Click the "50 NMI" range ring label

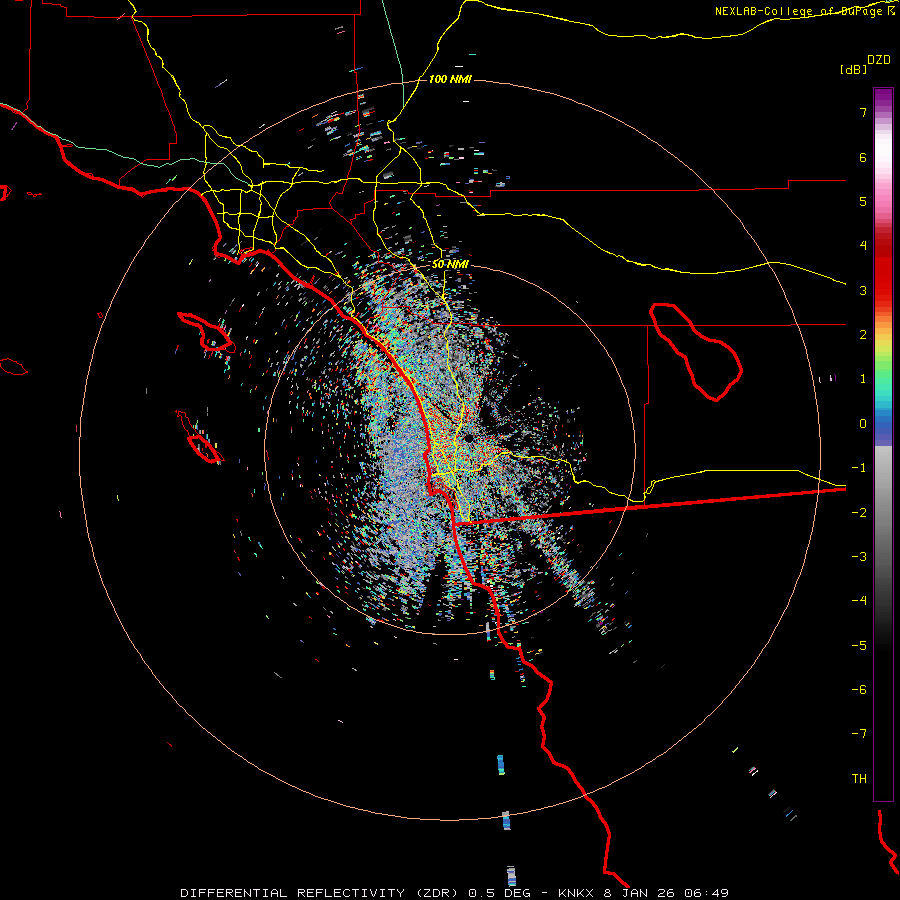450,265
